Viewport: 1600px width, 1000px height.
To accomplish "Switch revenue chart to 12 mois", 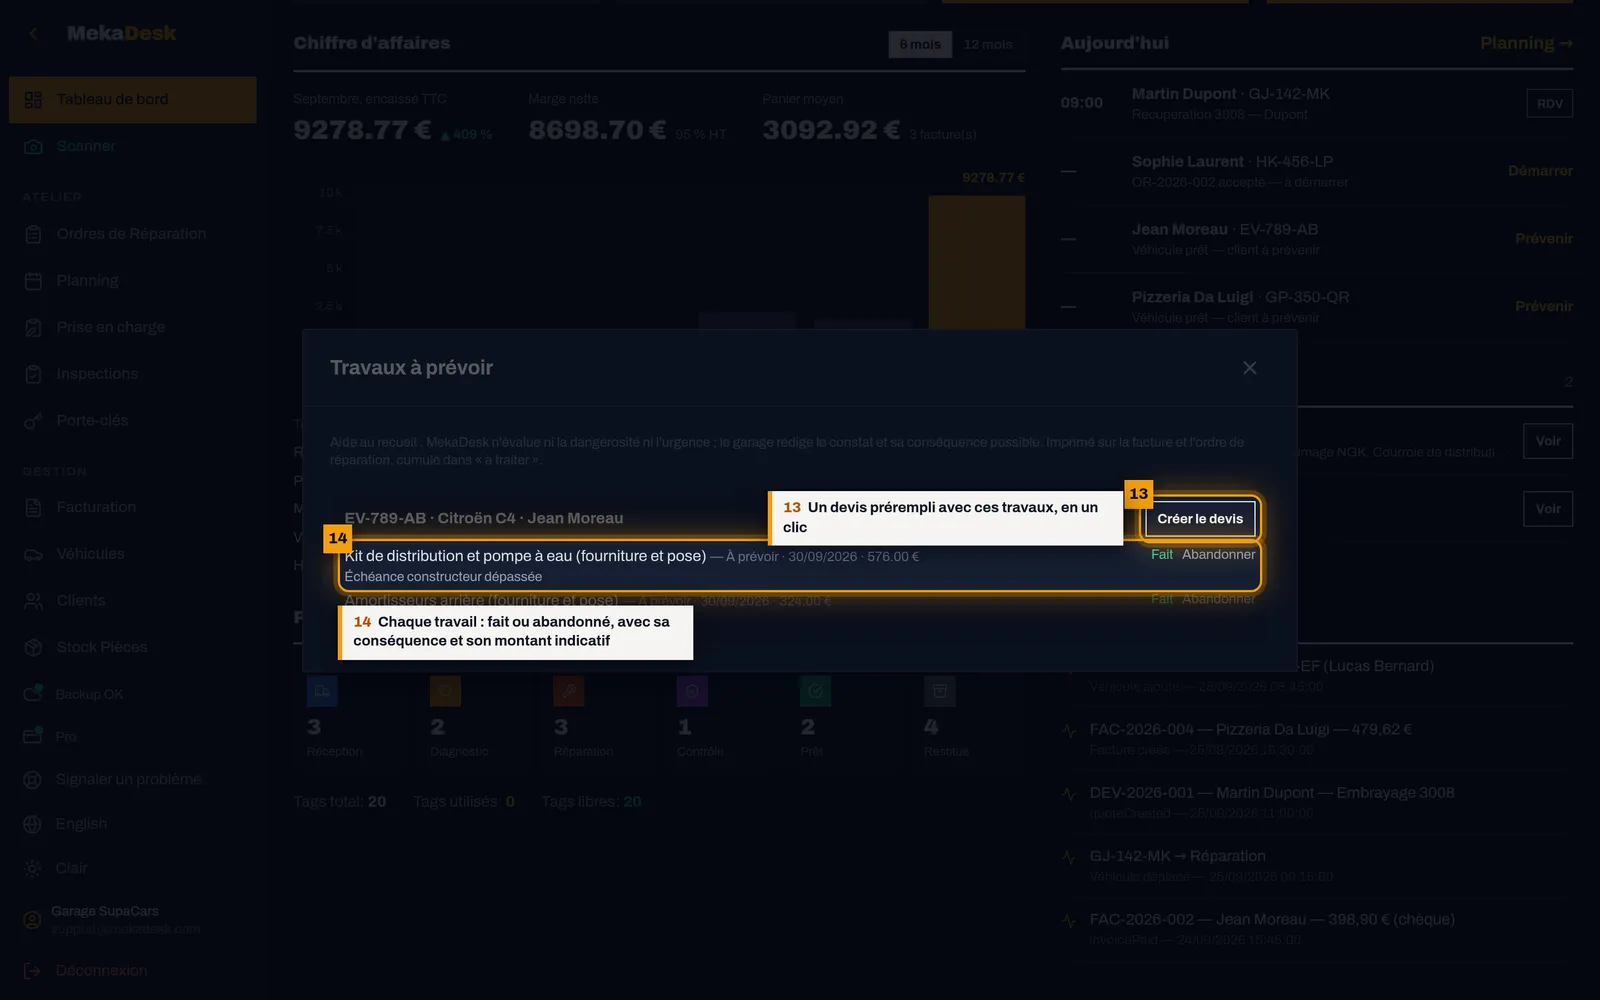I will pyautogui.click(x=988, y=44).
